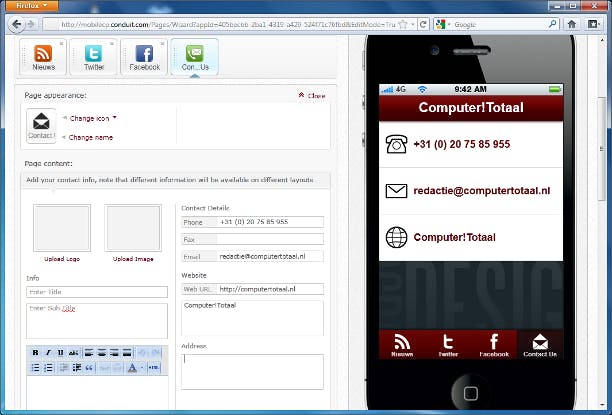The height and width of the screenshot is (415, 612).
Task: Click the Indent icon
Action: click(76, 368)
